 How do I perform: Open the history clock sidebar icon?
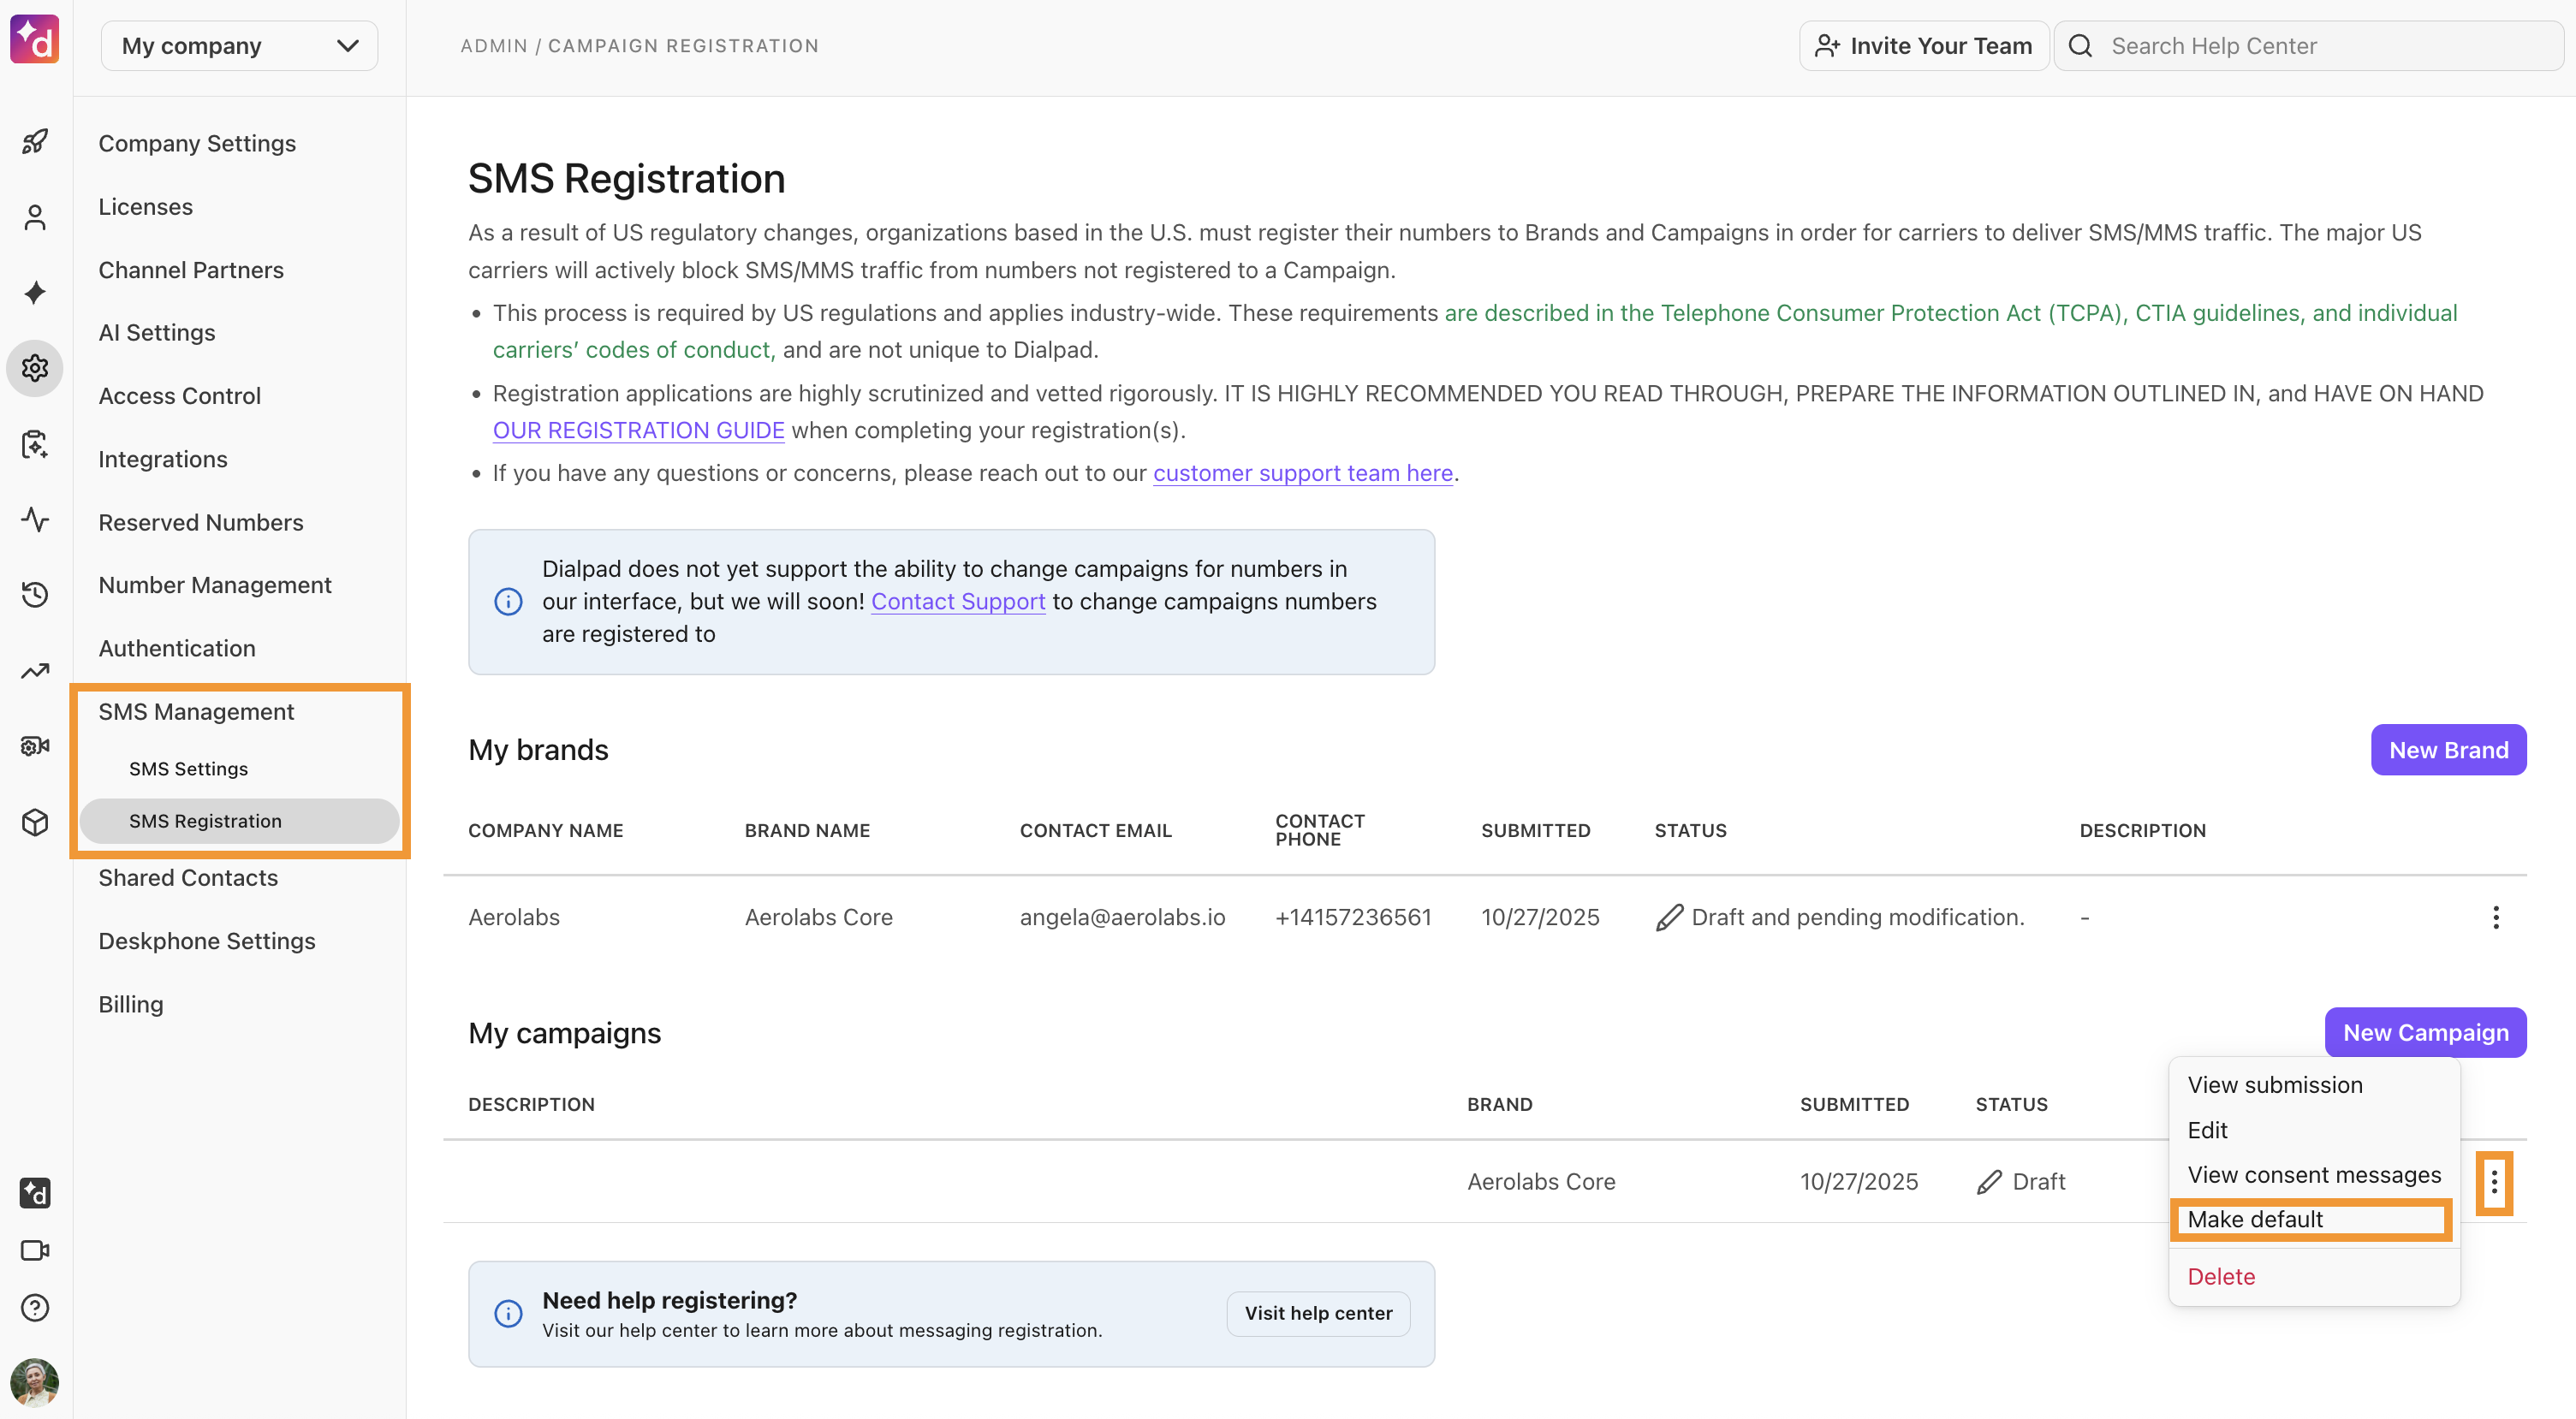pos(35,595)
